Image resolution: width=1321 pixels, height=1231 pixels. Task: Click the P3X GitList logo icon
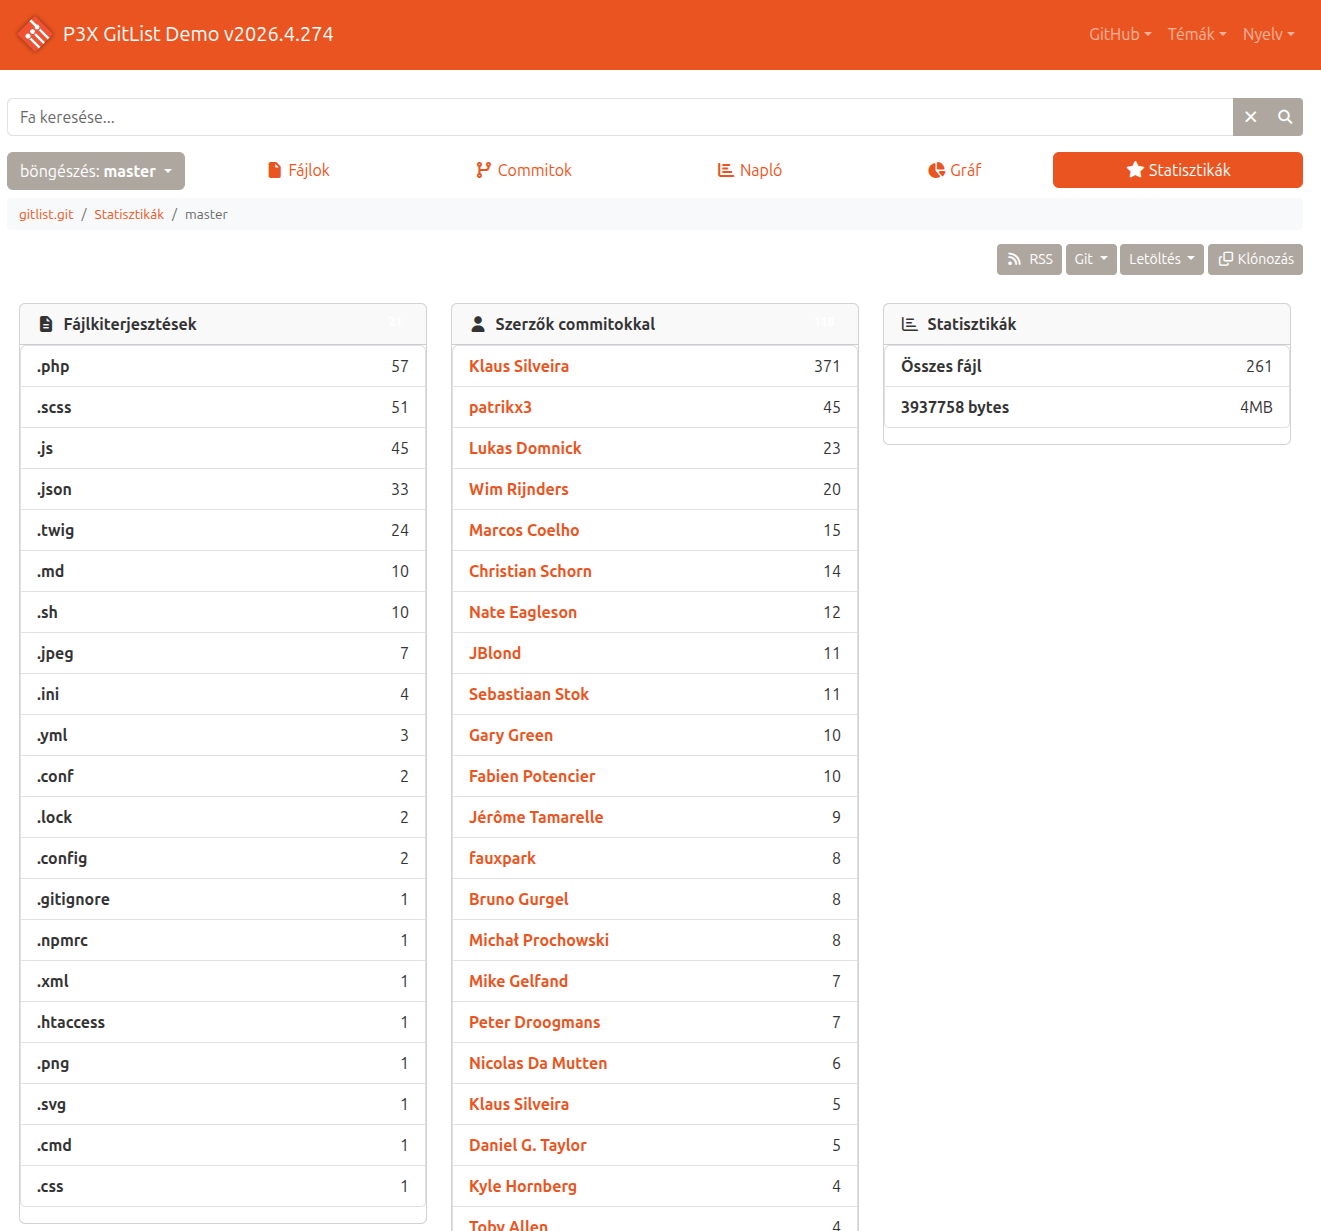(35, 34)
